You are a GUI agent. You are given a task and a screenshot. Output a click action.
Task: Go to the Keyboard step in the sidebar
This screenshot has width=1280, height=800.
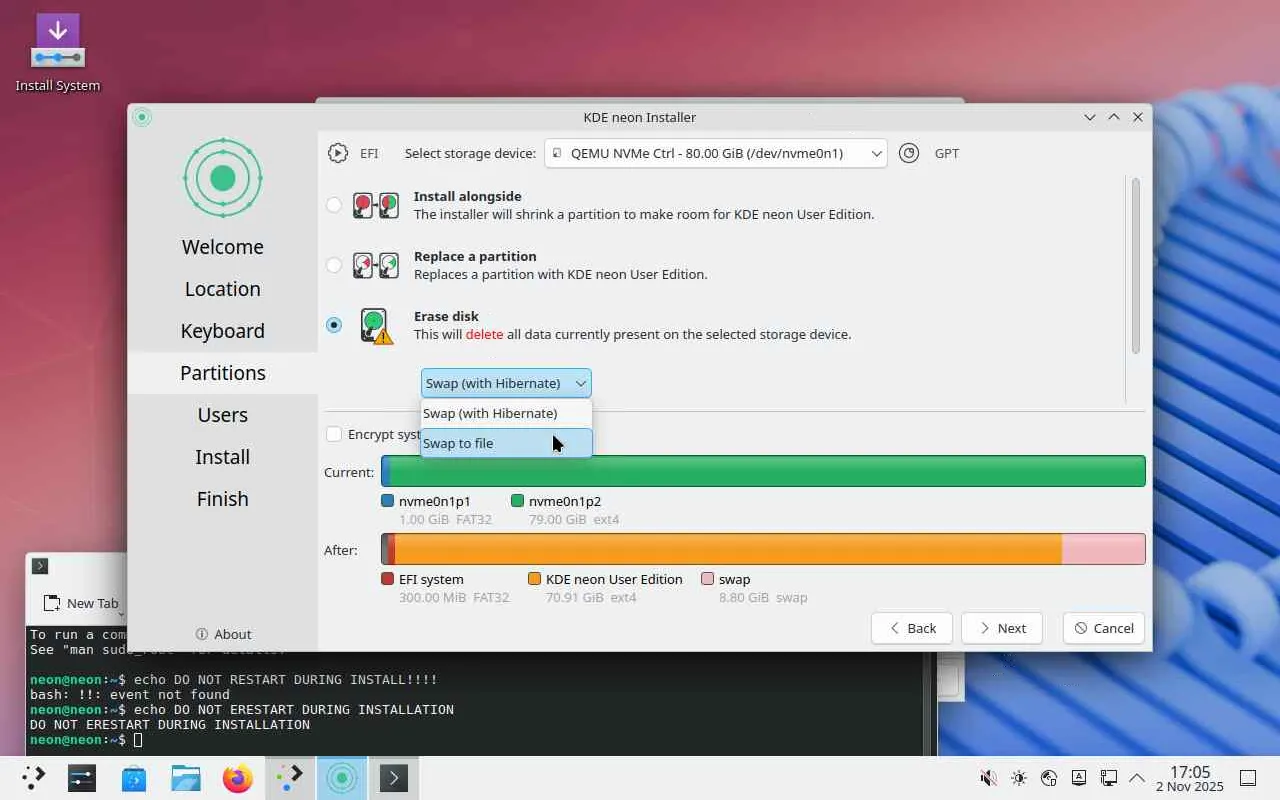click(223, 331)
